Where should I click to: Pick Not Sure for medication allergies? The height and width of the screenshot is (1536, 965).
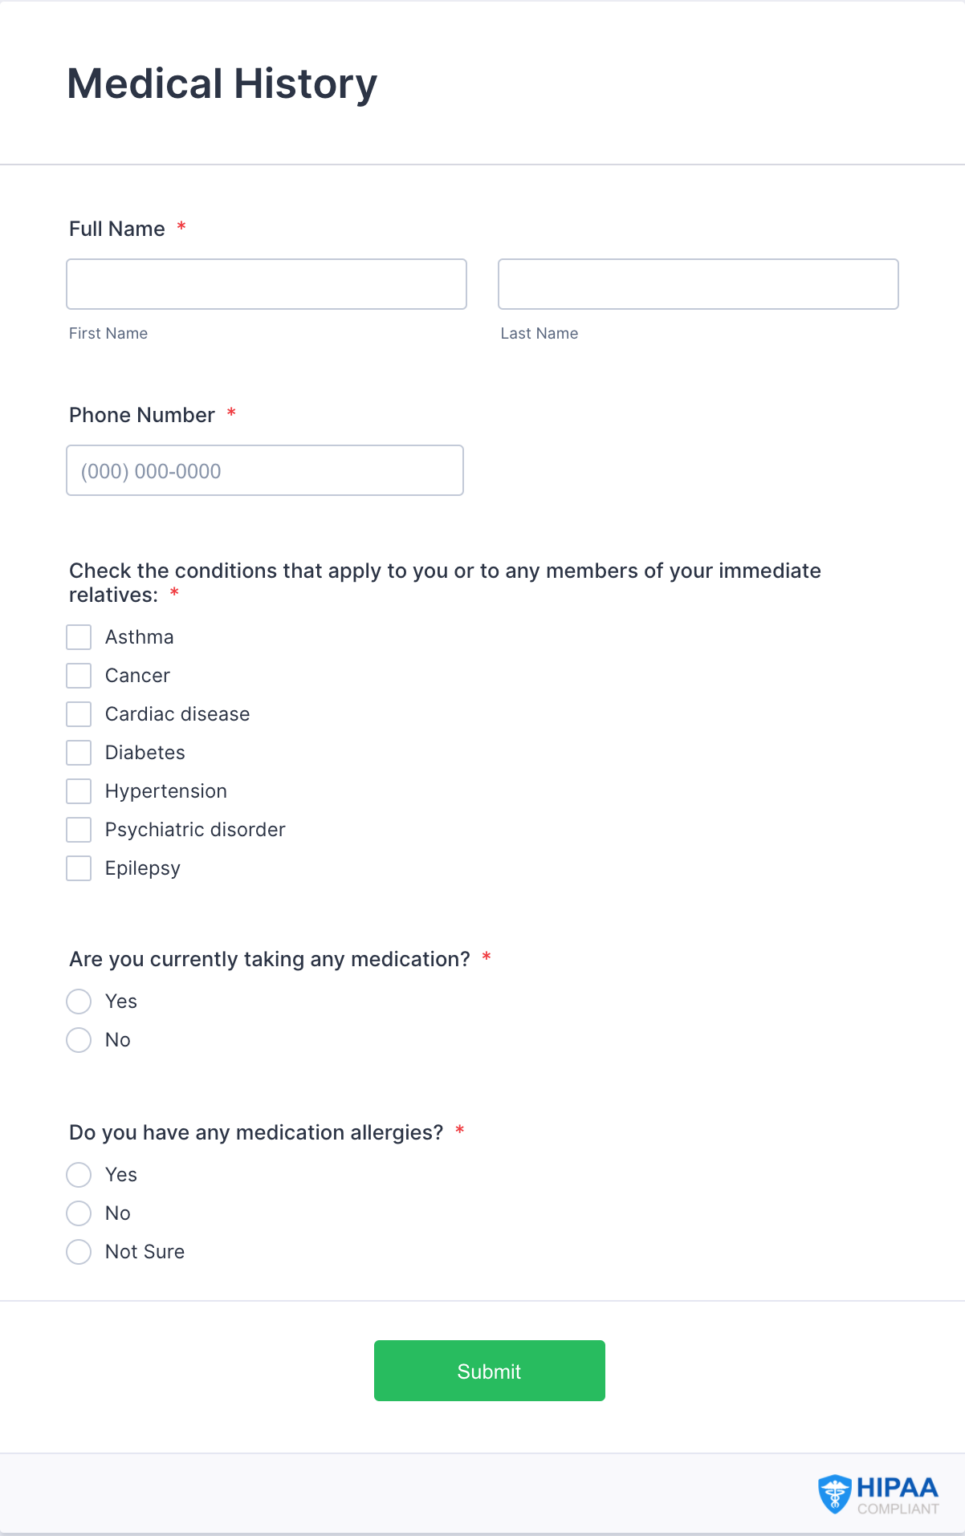(79, 1252)
